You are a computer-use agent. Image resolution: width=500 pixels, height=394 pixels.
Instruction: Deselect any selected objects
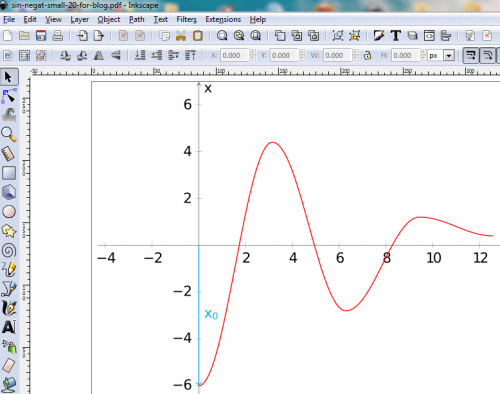pyautogui.click(x=41, y=55)
